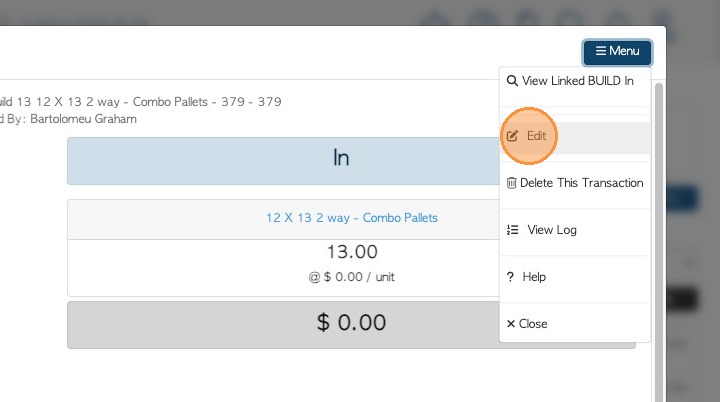Select Delete This Transaction option
Screen dimensions: 720x402
pyautogui.click(x=581, y=183)
